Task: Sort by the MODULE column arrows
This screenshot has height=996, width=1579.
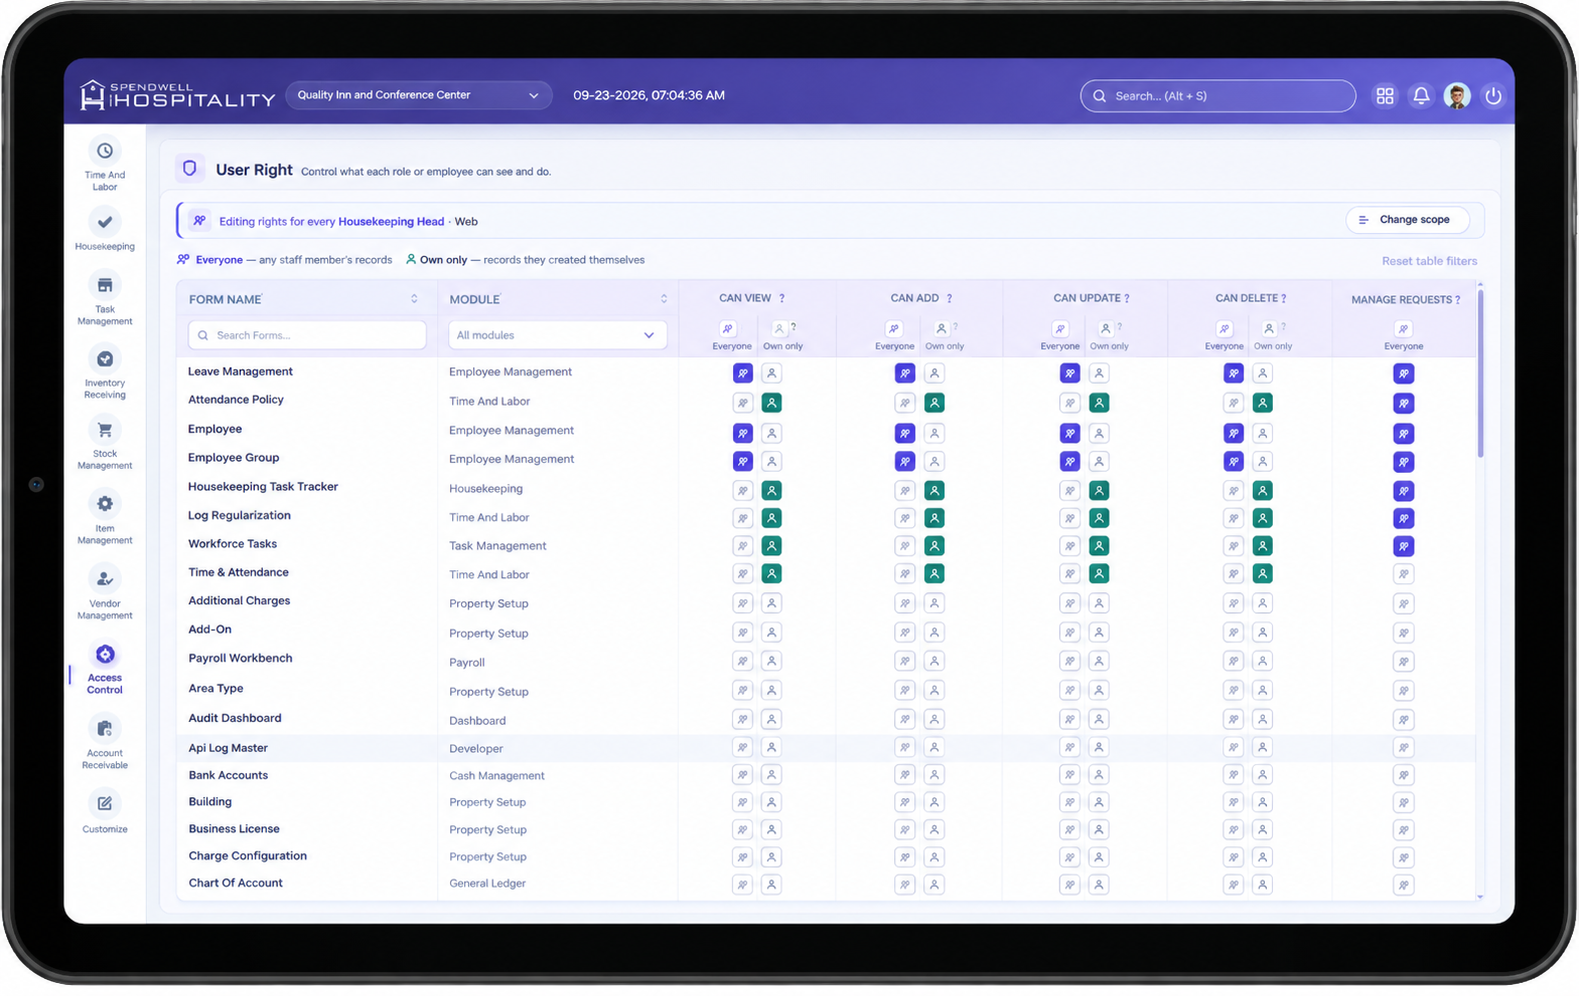Action: [663, 299]
